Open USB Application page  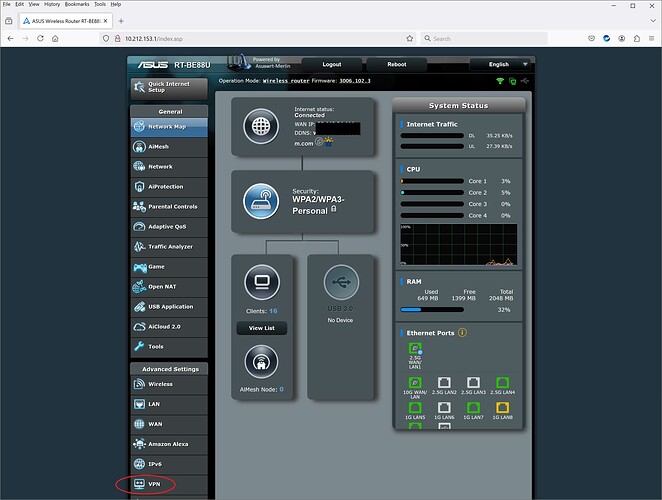click(x=169, y=306)
